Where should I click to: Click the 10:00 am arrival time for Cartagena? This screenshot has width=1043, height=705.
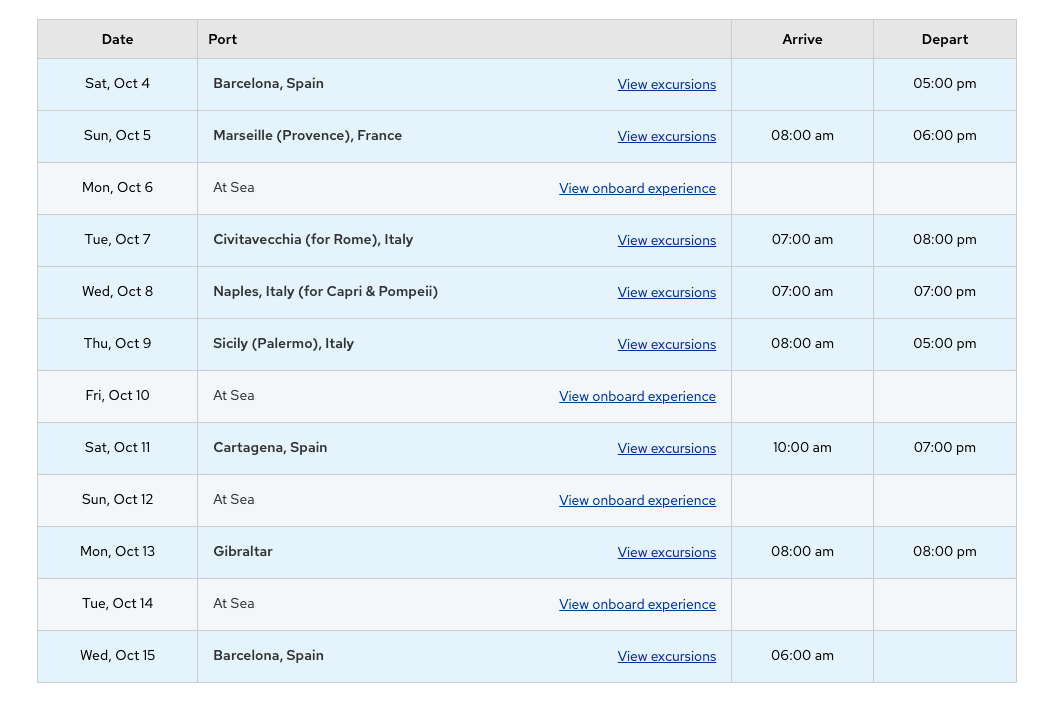click(x=802, y=447)
